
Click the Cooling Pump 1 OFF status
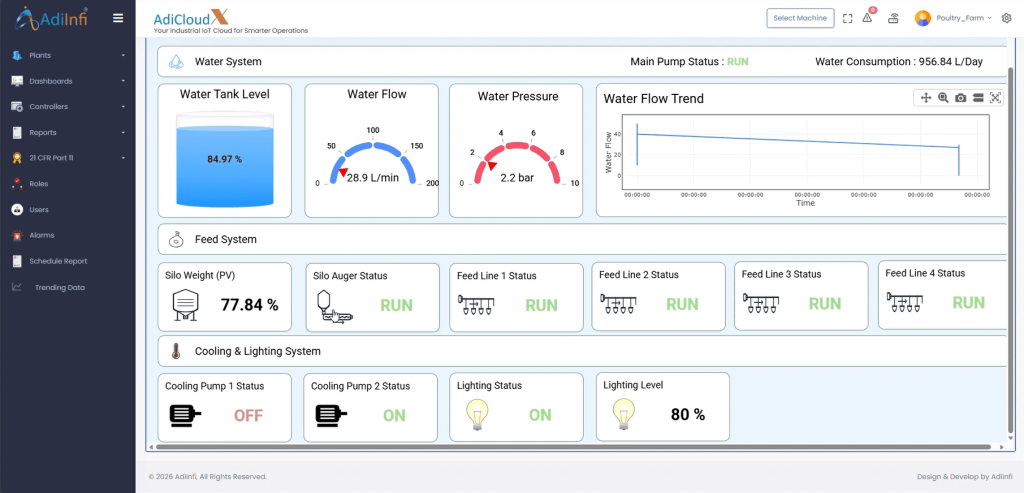click(x=248, y=415)
